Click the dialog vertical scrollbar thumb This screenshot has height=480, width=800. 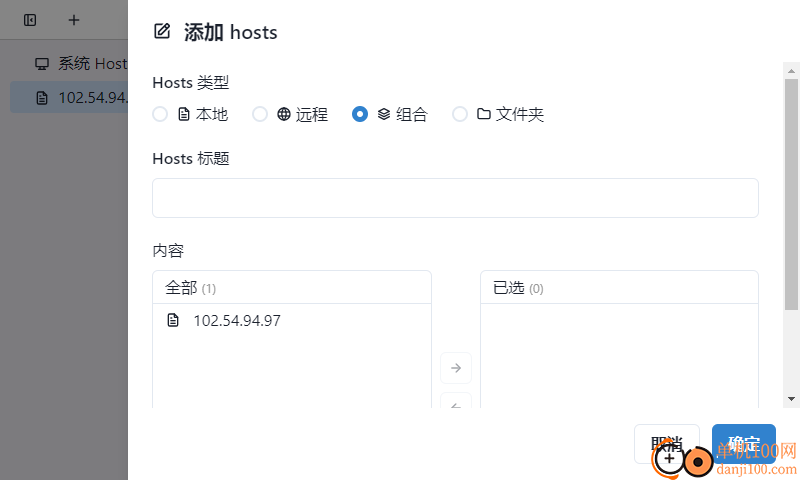791,194
